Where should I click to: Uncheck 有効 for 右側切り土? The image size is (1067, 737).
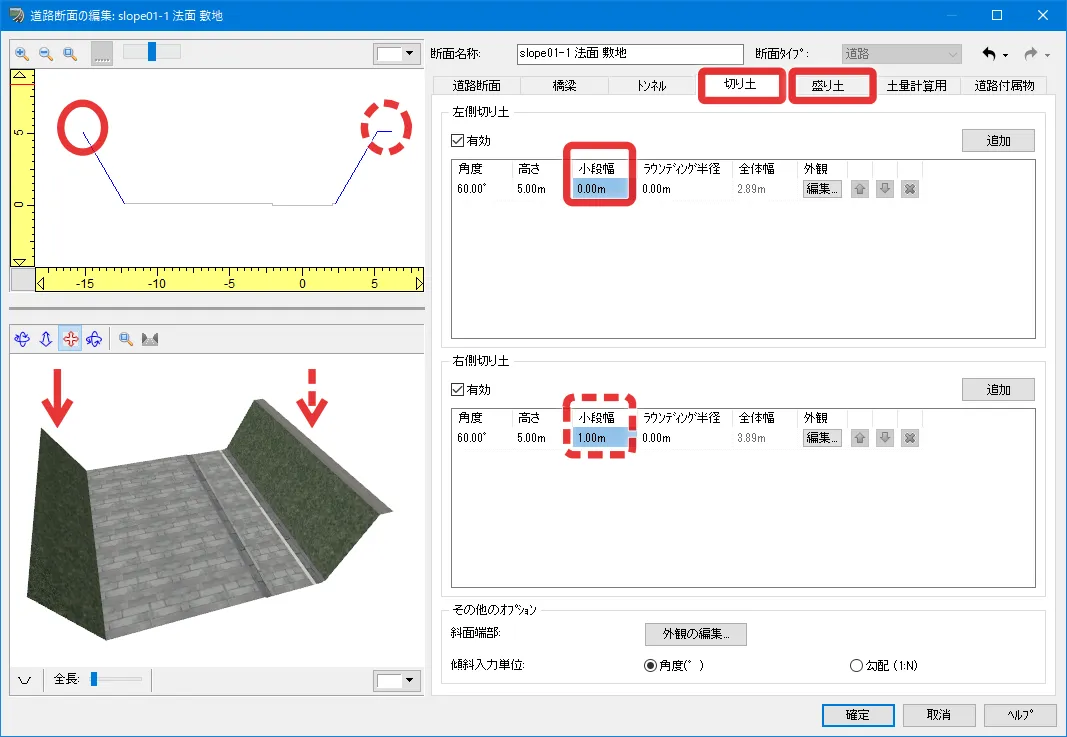click(x=459, y=389)
